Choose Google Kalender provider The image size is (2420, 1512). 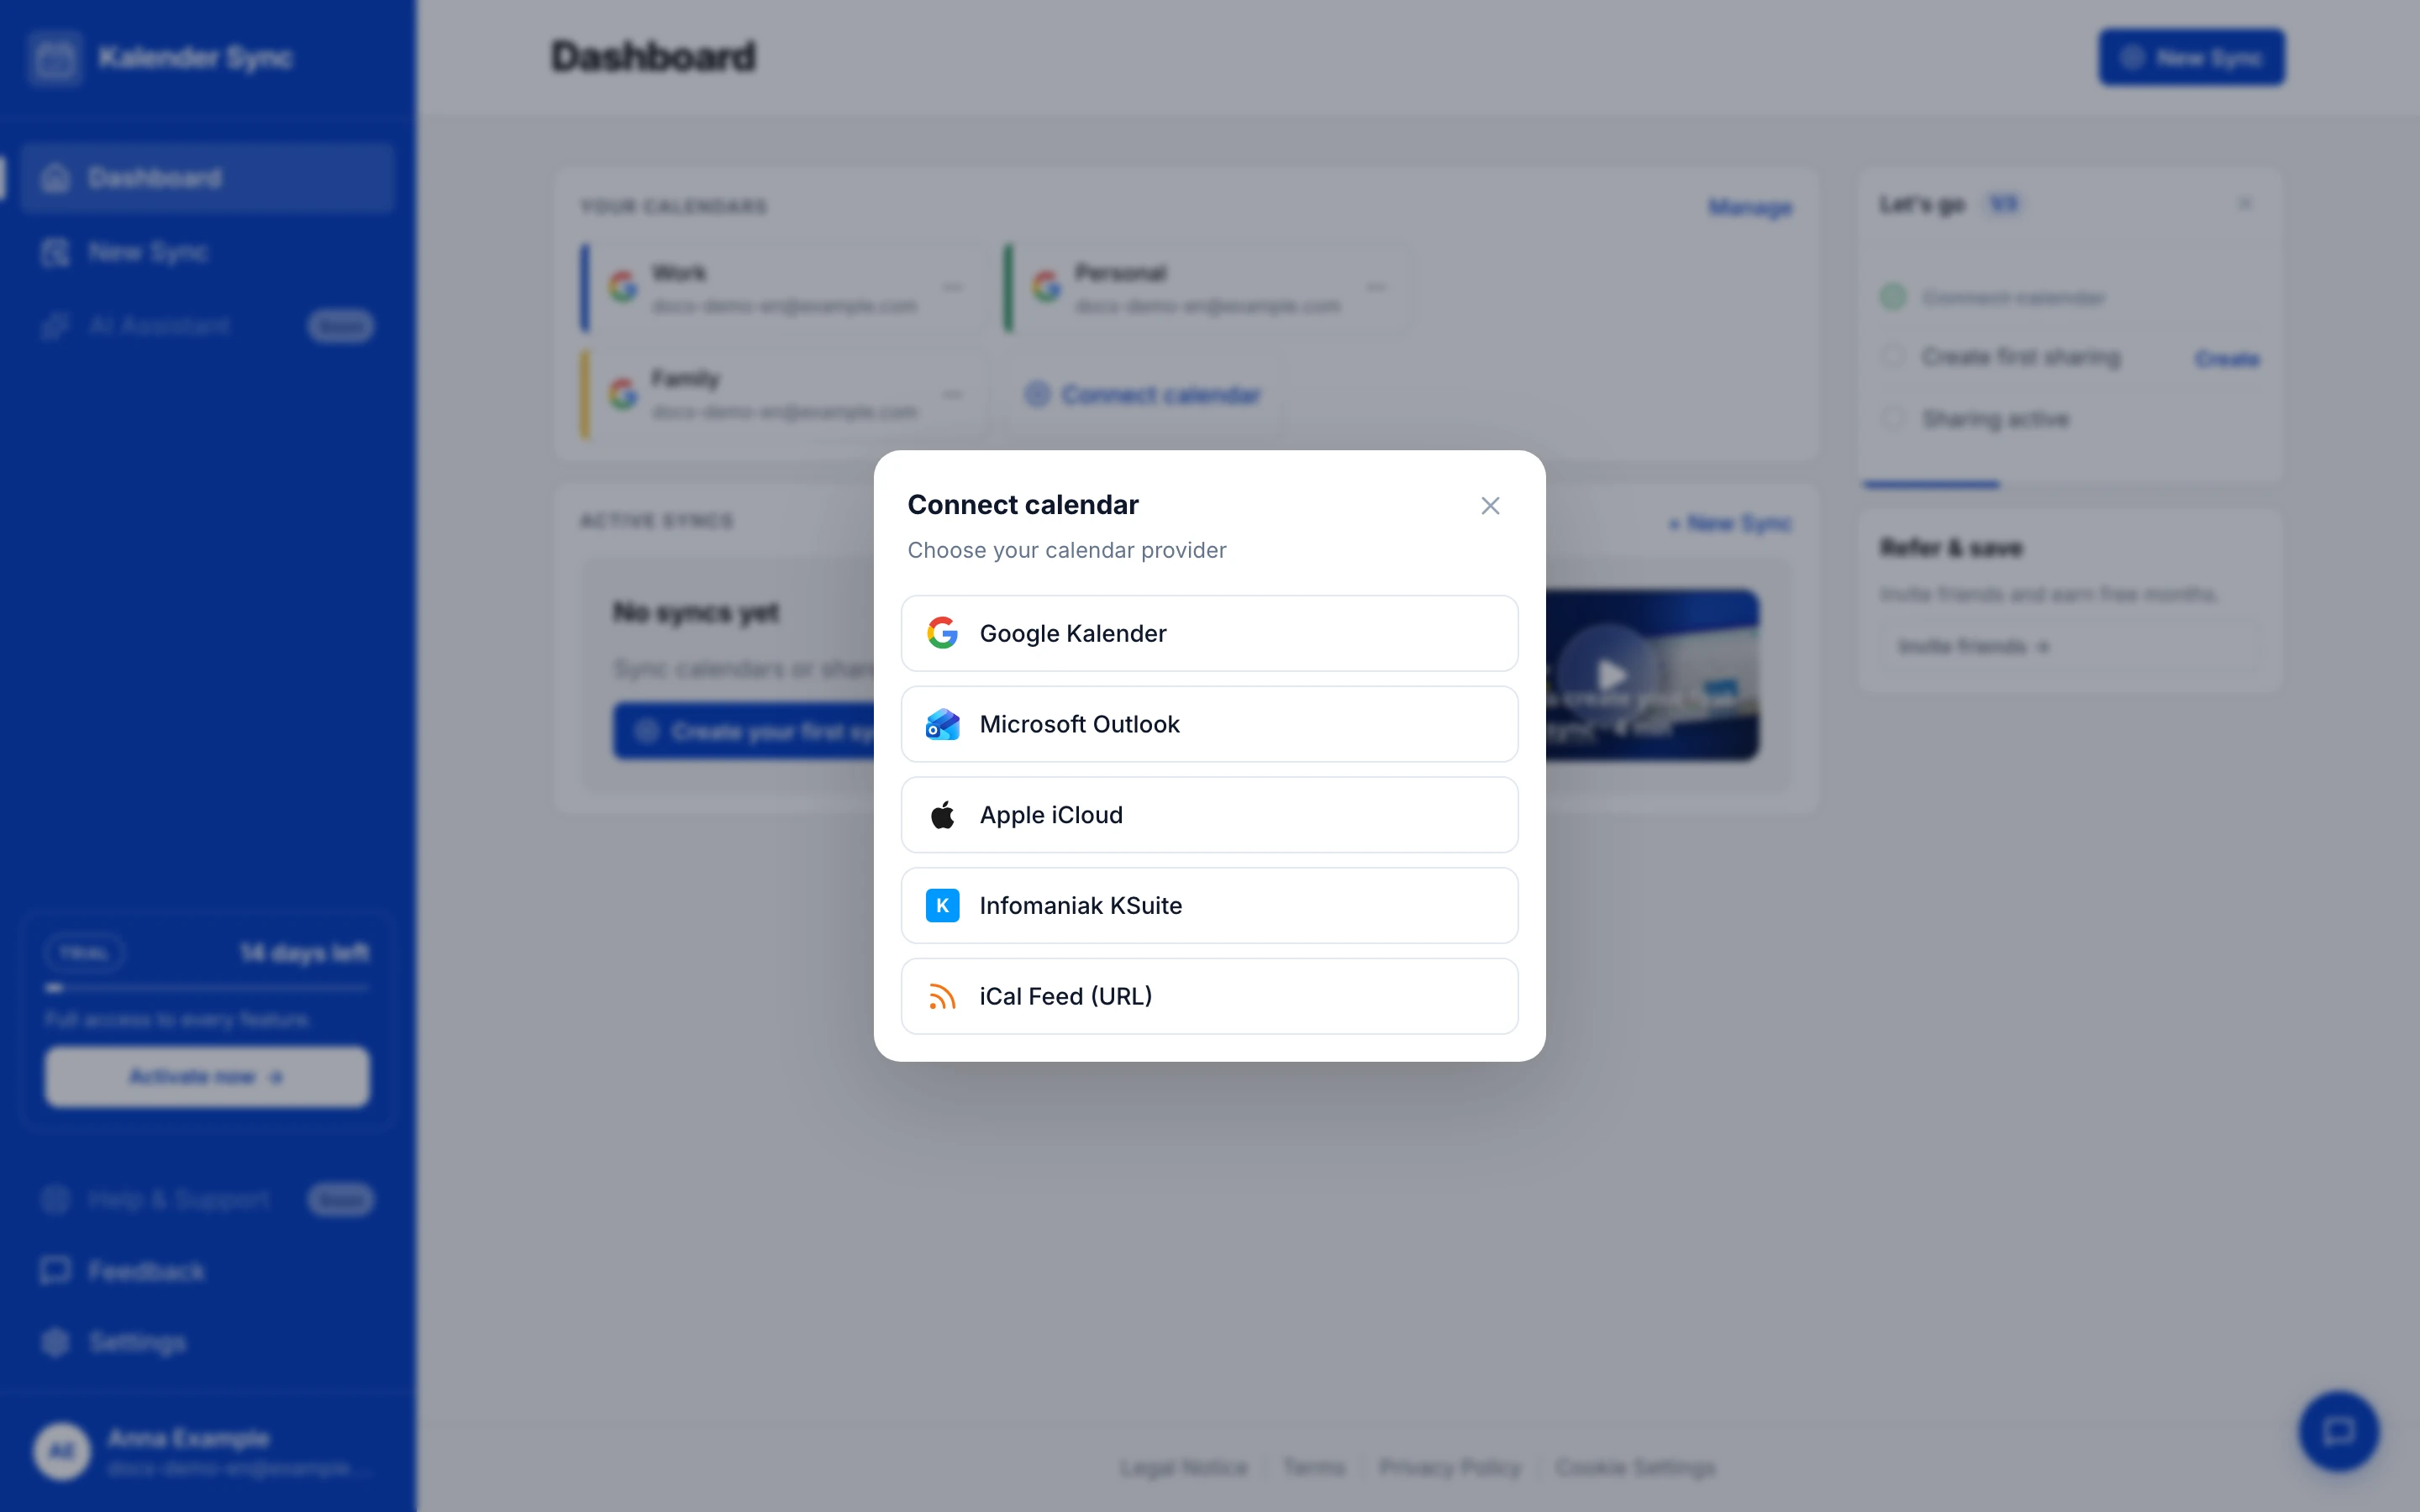1209,633
